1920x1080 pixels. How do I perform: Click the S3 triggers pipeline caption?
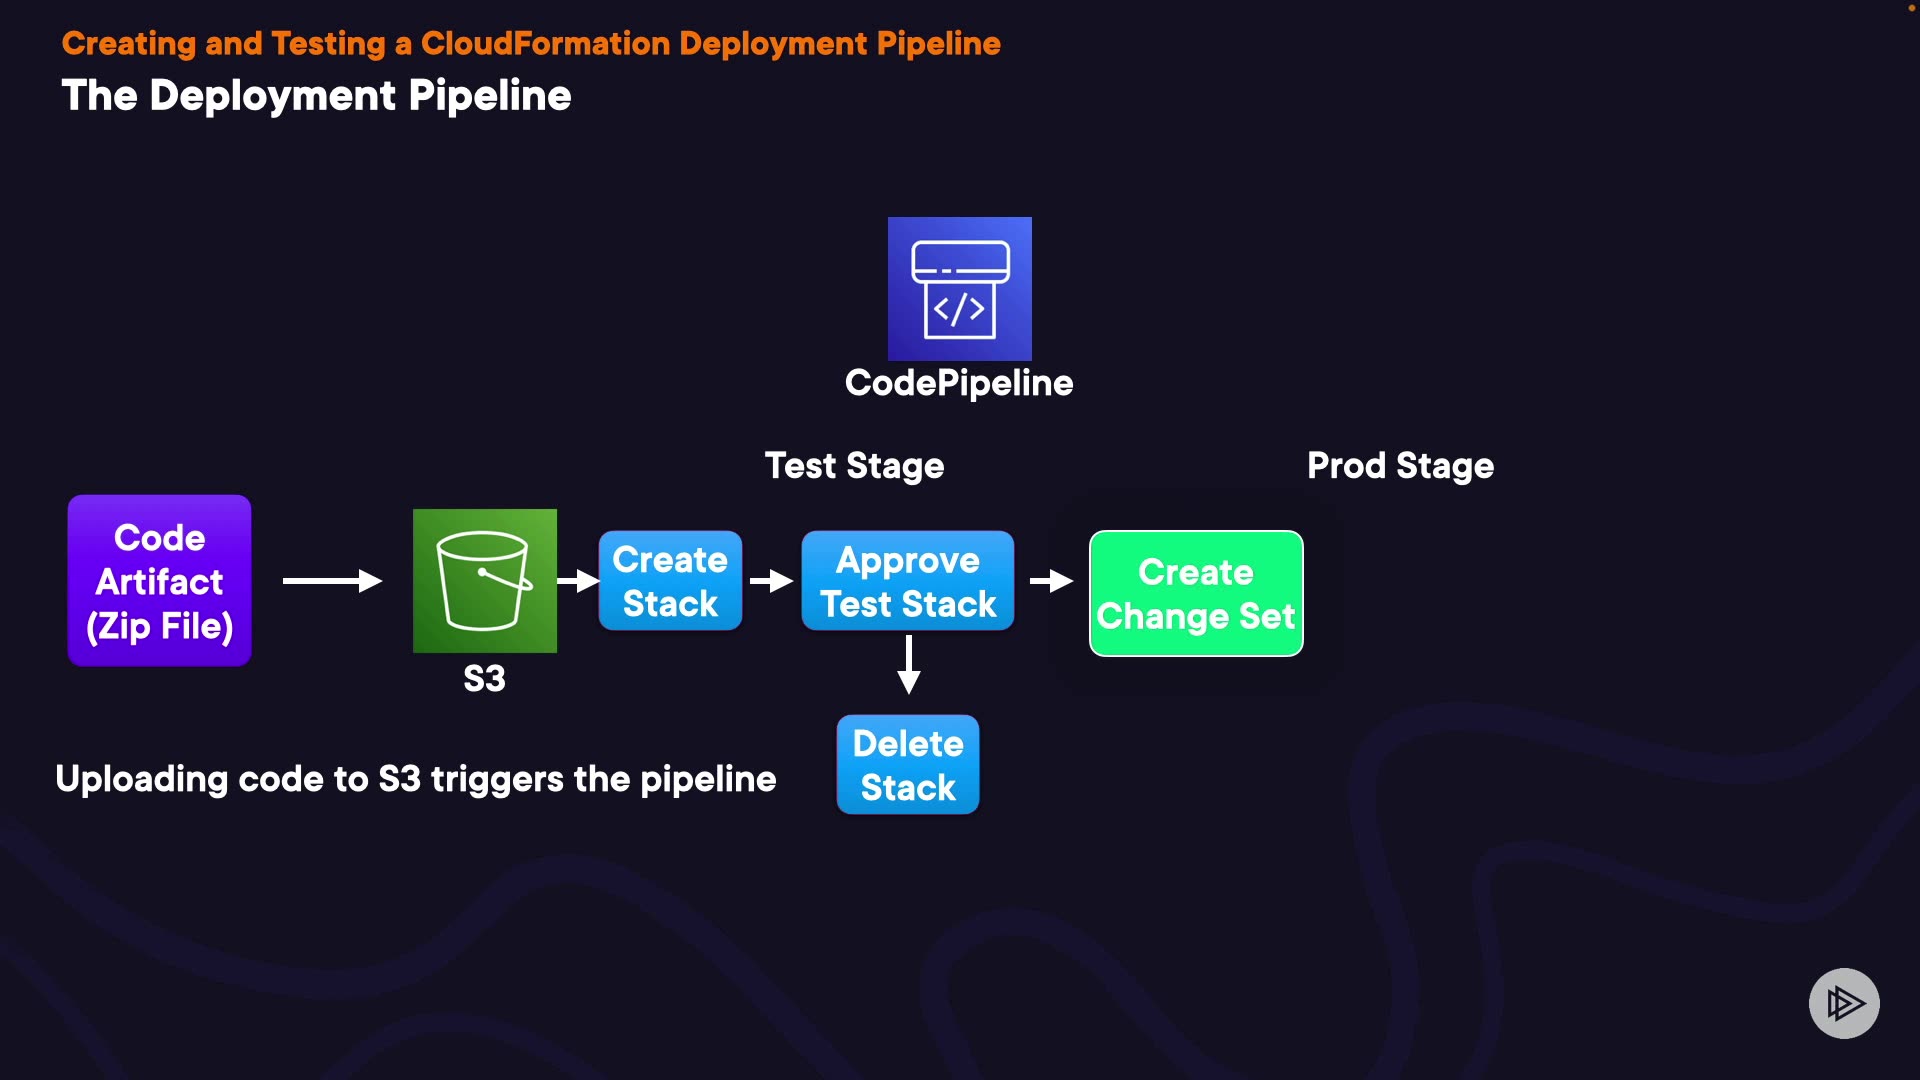(415, 779)
